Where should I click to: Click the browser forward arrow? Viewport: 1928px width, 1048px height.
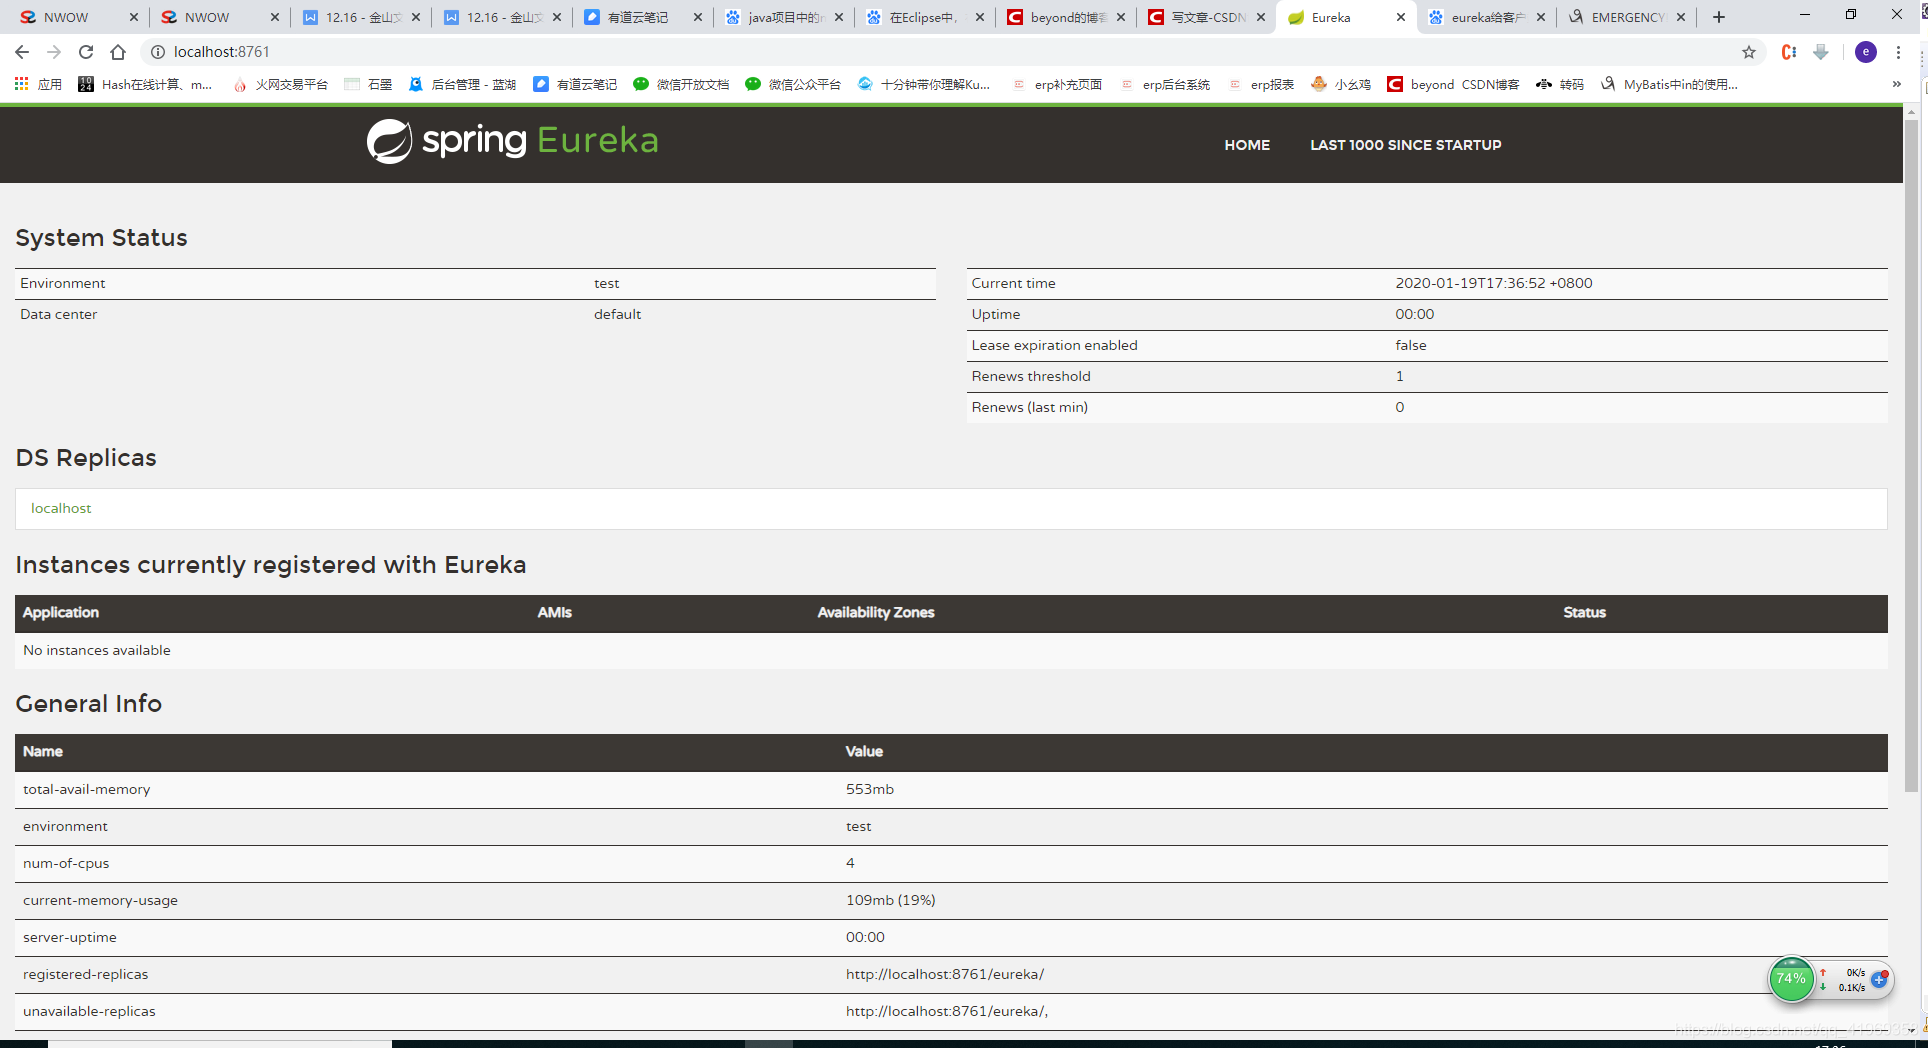click(x=54, y=52)
